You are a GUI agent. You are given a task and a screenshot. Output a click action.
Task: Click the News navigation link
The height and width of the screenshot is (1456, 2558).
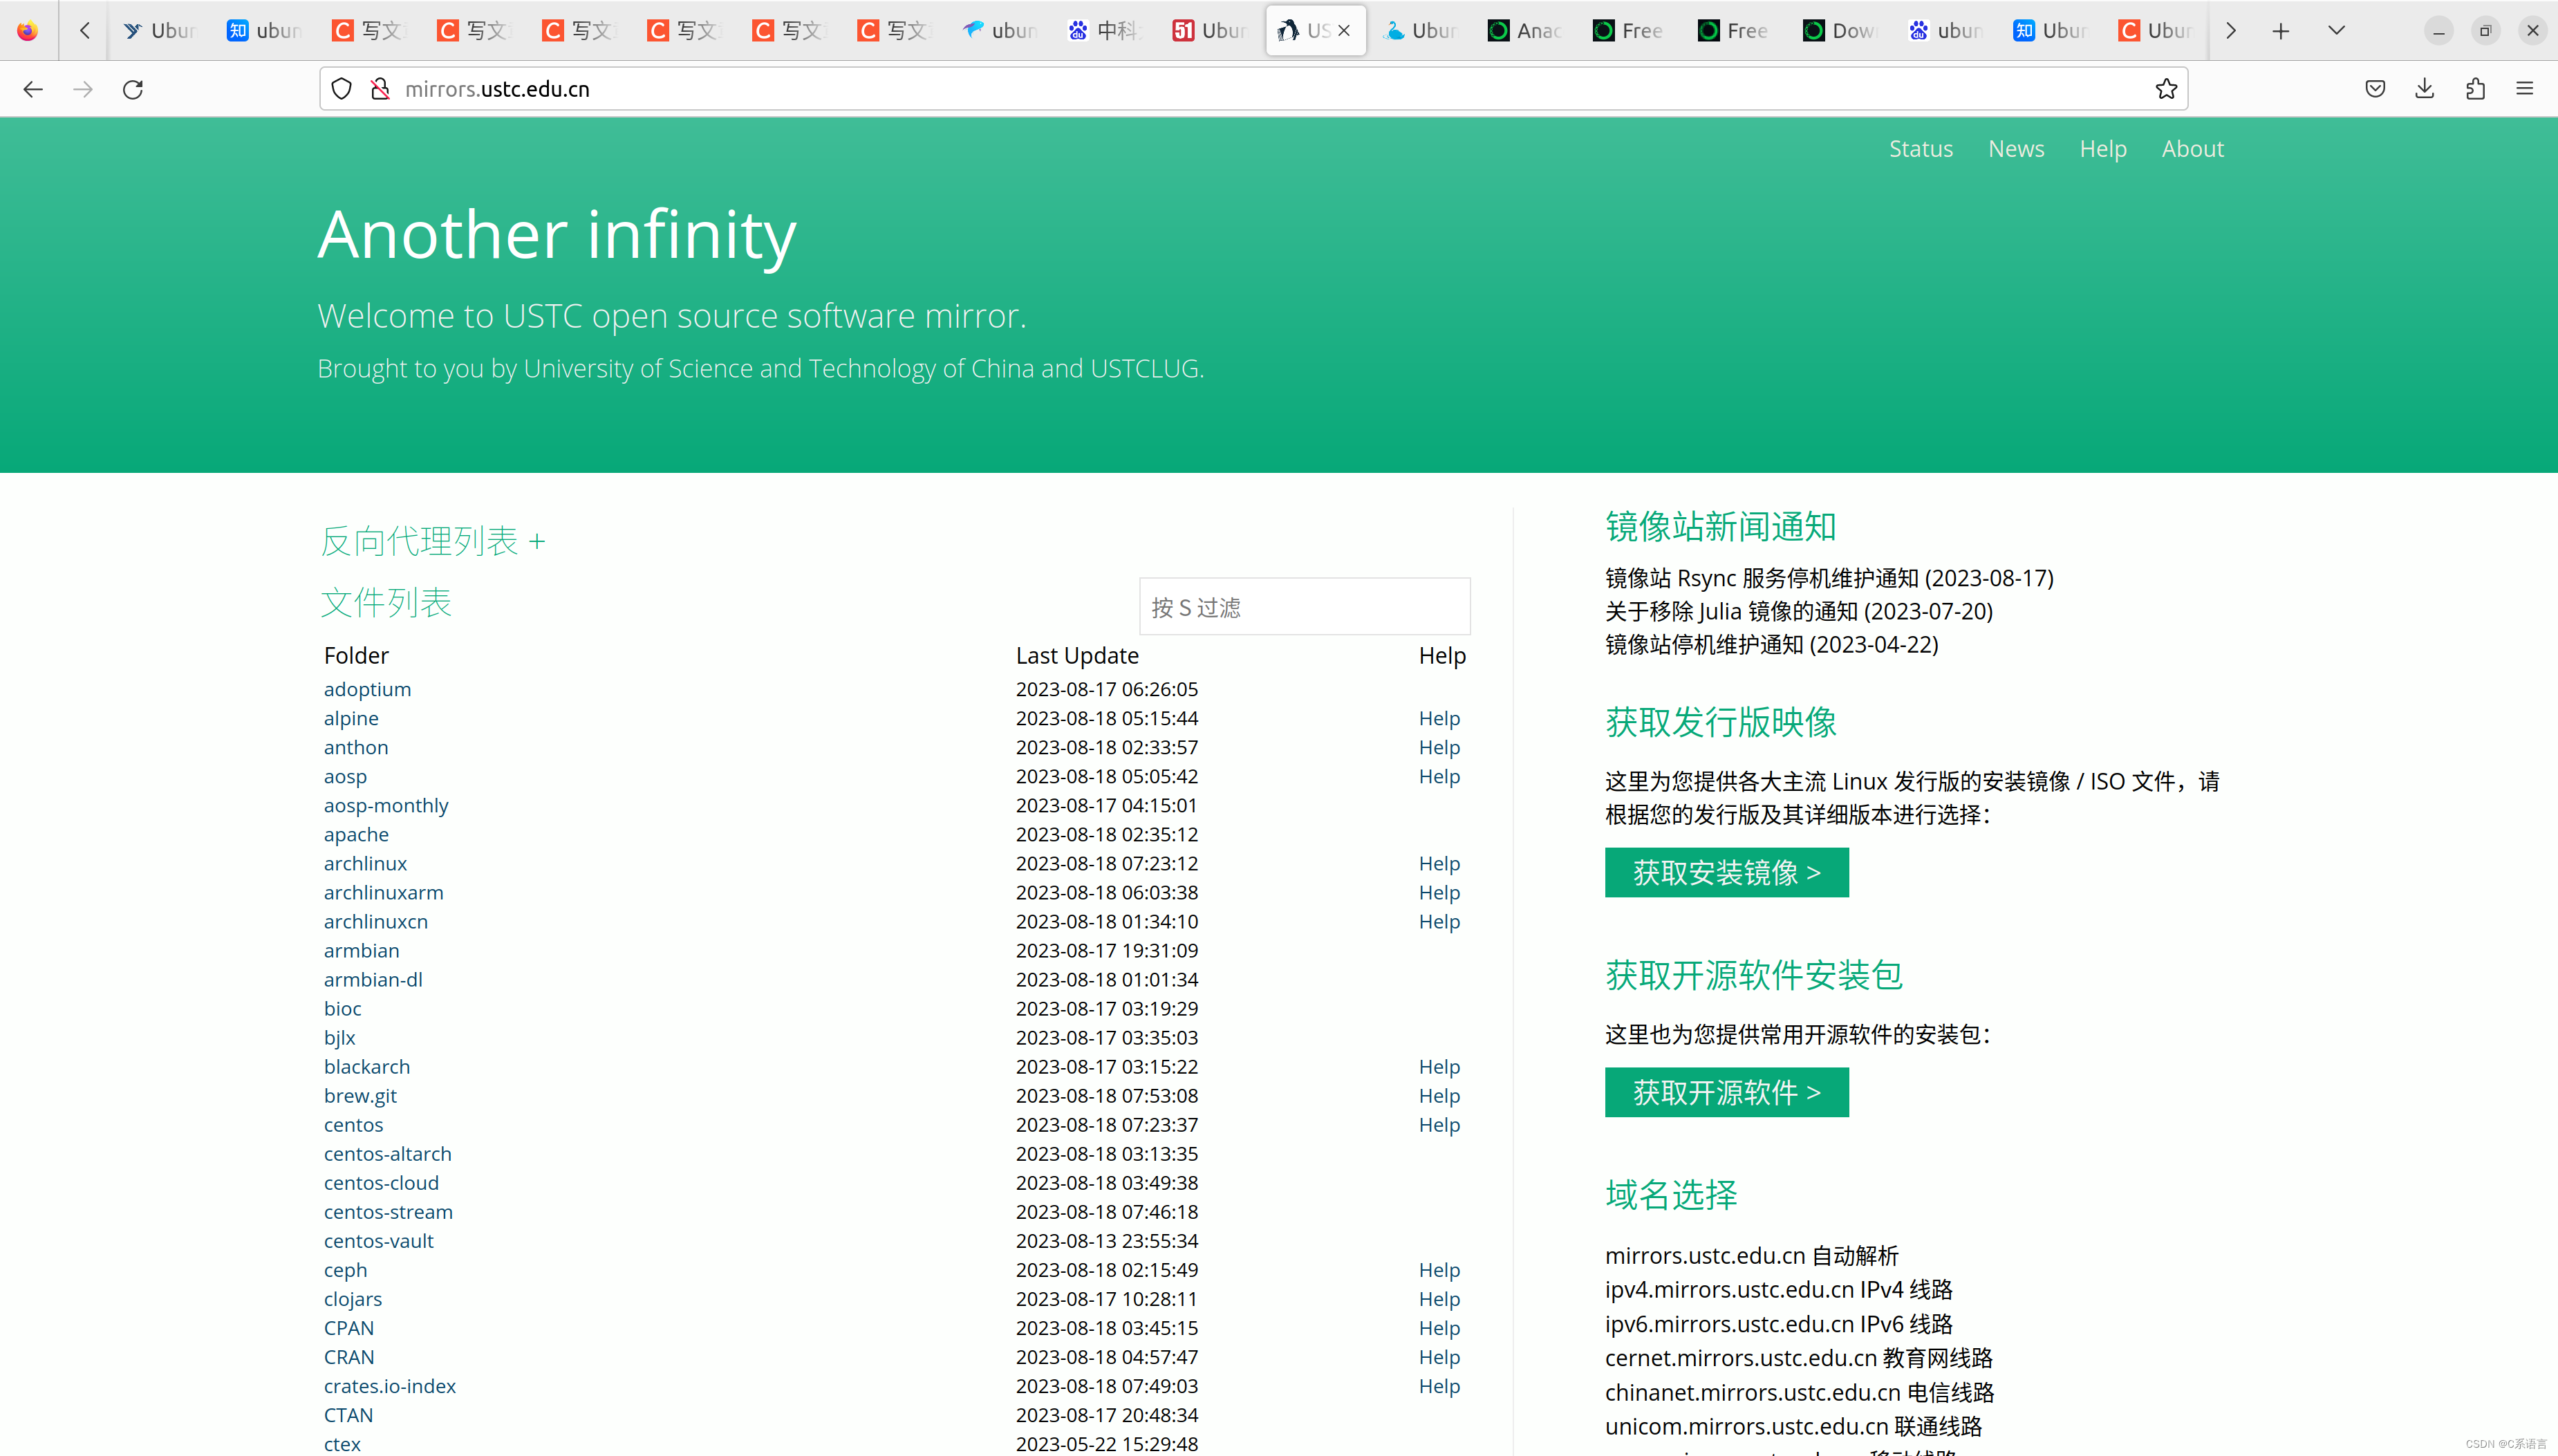2015,147
